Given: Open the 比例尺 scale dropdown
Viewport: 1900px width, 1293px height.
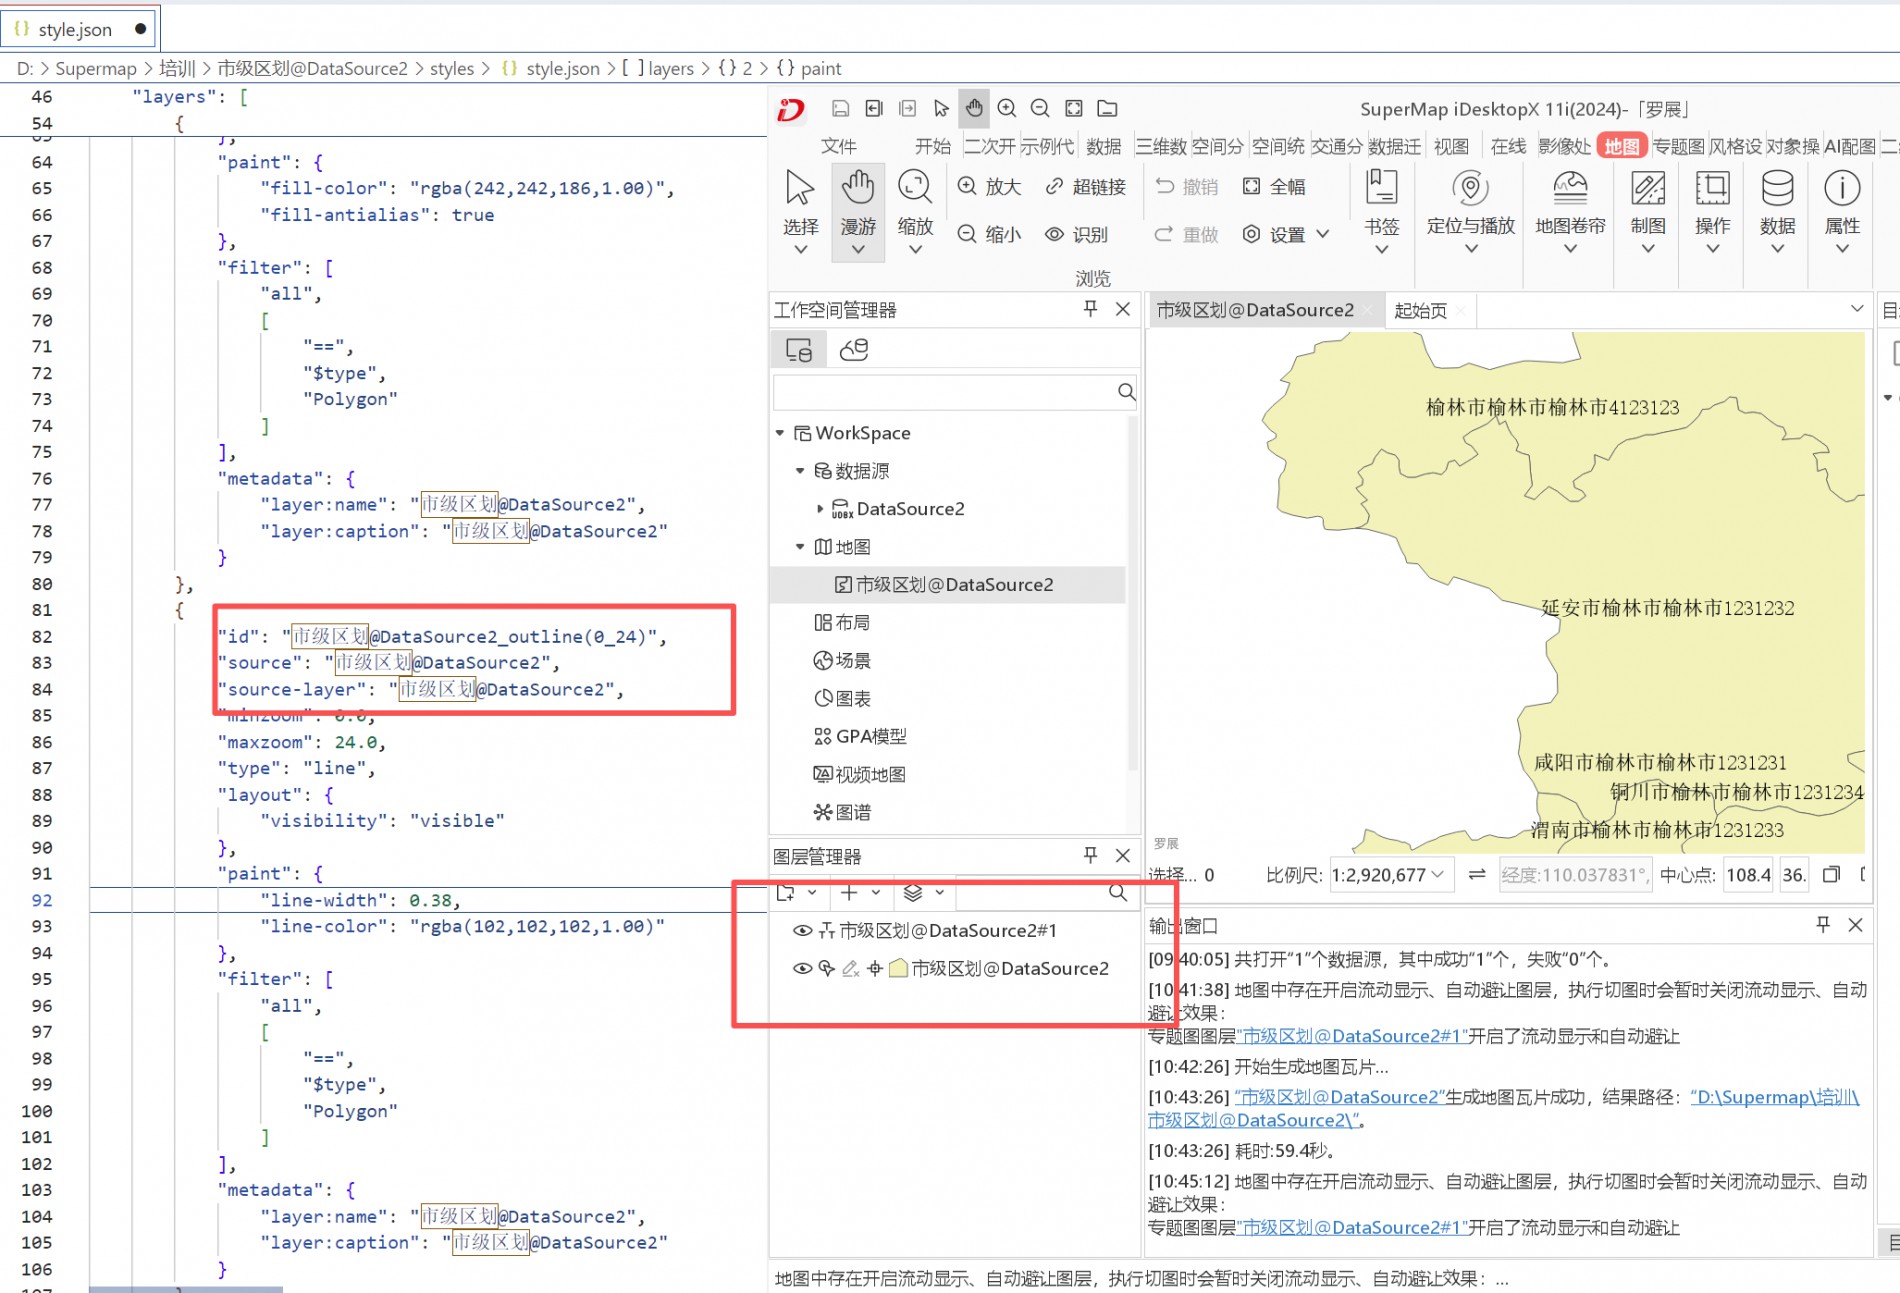Looking at the screenshot, I should coord(1437,875).
